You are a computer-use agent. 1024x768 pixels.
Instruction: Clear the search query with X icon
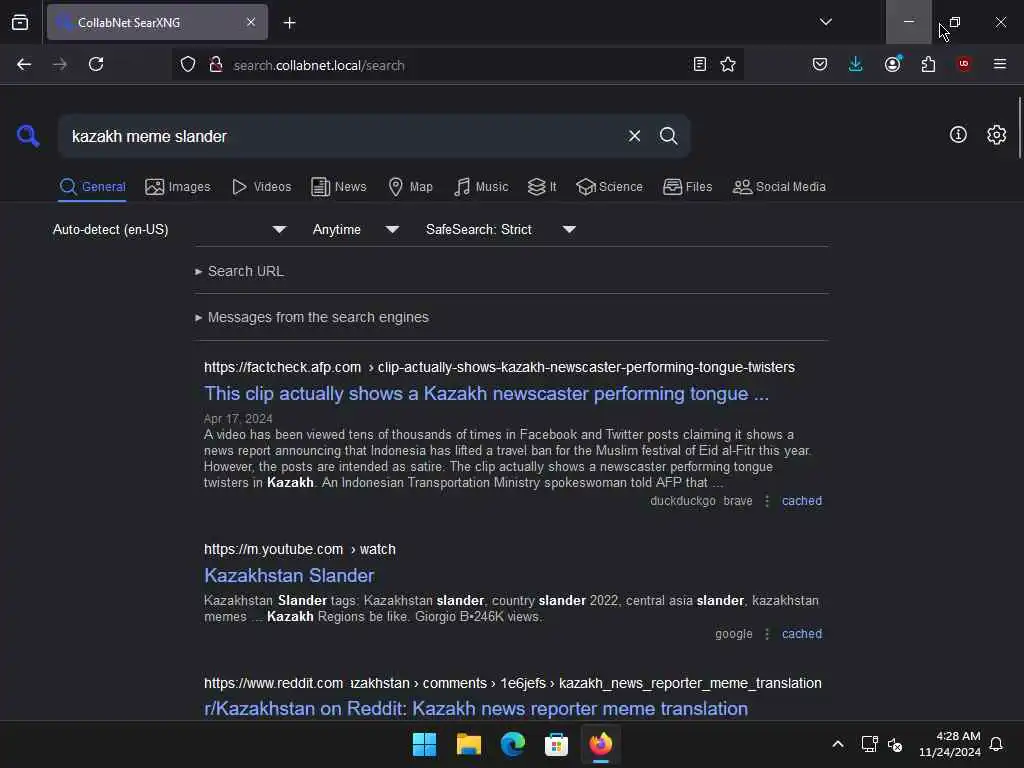point(634,136)
